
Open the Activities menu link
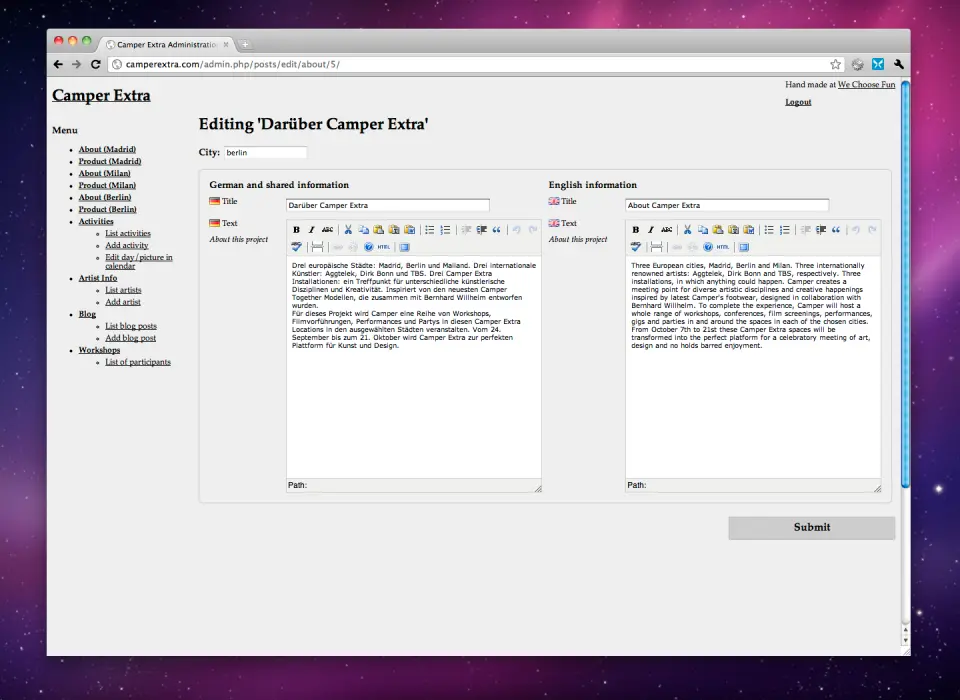[x=96, y=221]
